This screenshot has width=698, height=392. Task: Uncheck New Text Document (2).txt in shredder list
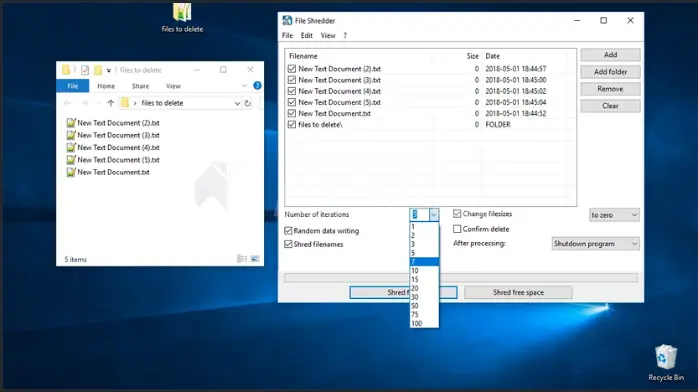tap(292, 69)
